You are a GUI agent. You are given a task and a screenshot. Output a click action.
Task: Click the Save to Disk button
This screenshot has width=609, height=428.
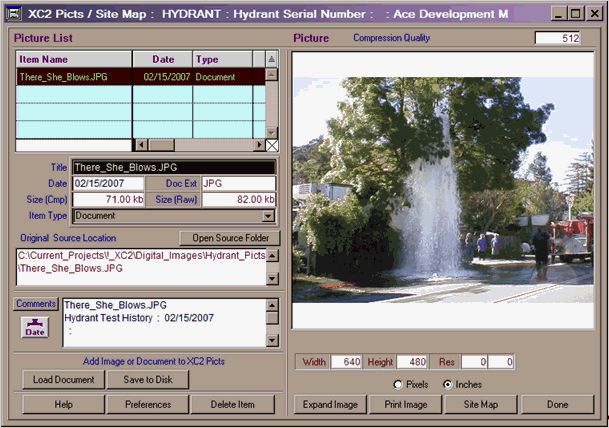point(147,380)
